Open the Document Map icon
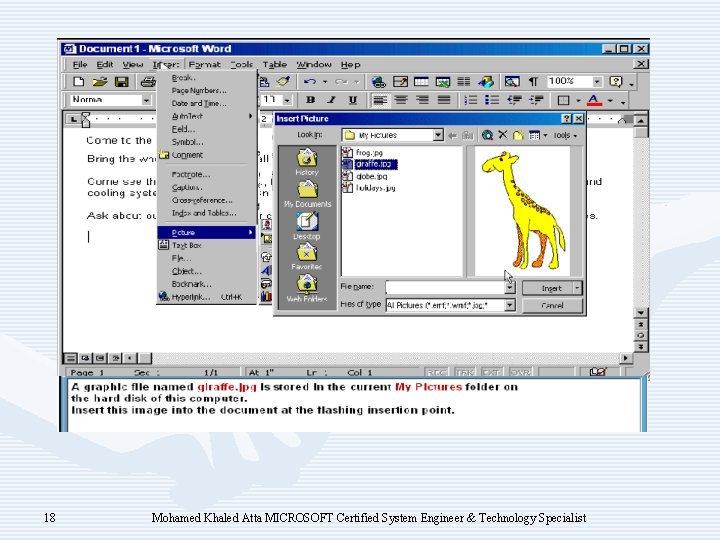Image resolution: width=720 pixels, height=540 pixels. (512, 82)
